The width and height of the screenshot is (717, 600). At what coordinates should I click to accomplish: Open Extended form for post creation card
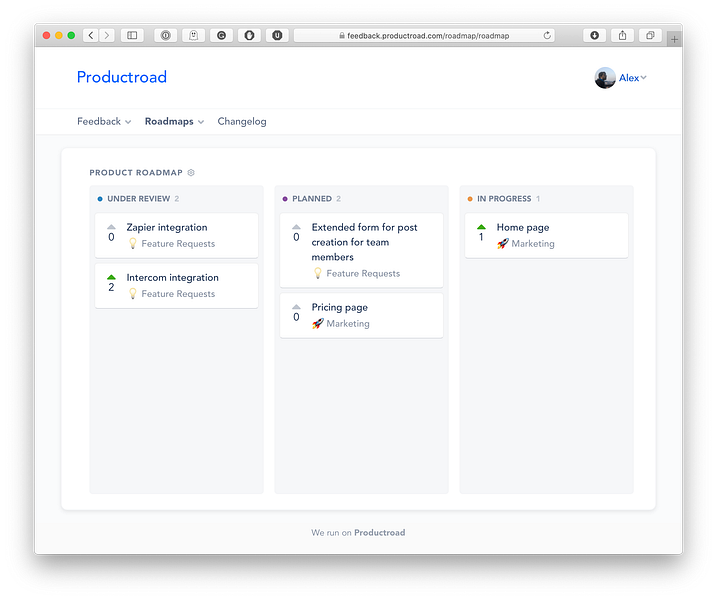[361, 250]
